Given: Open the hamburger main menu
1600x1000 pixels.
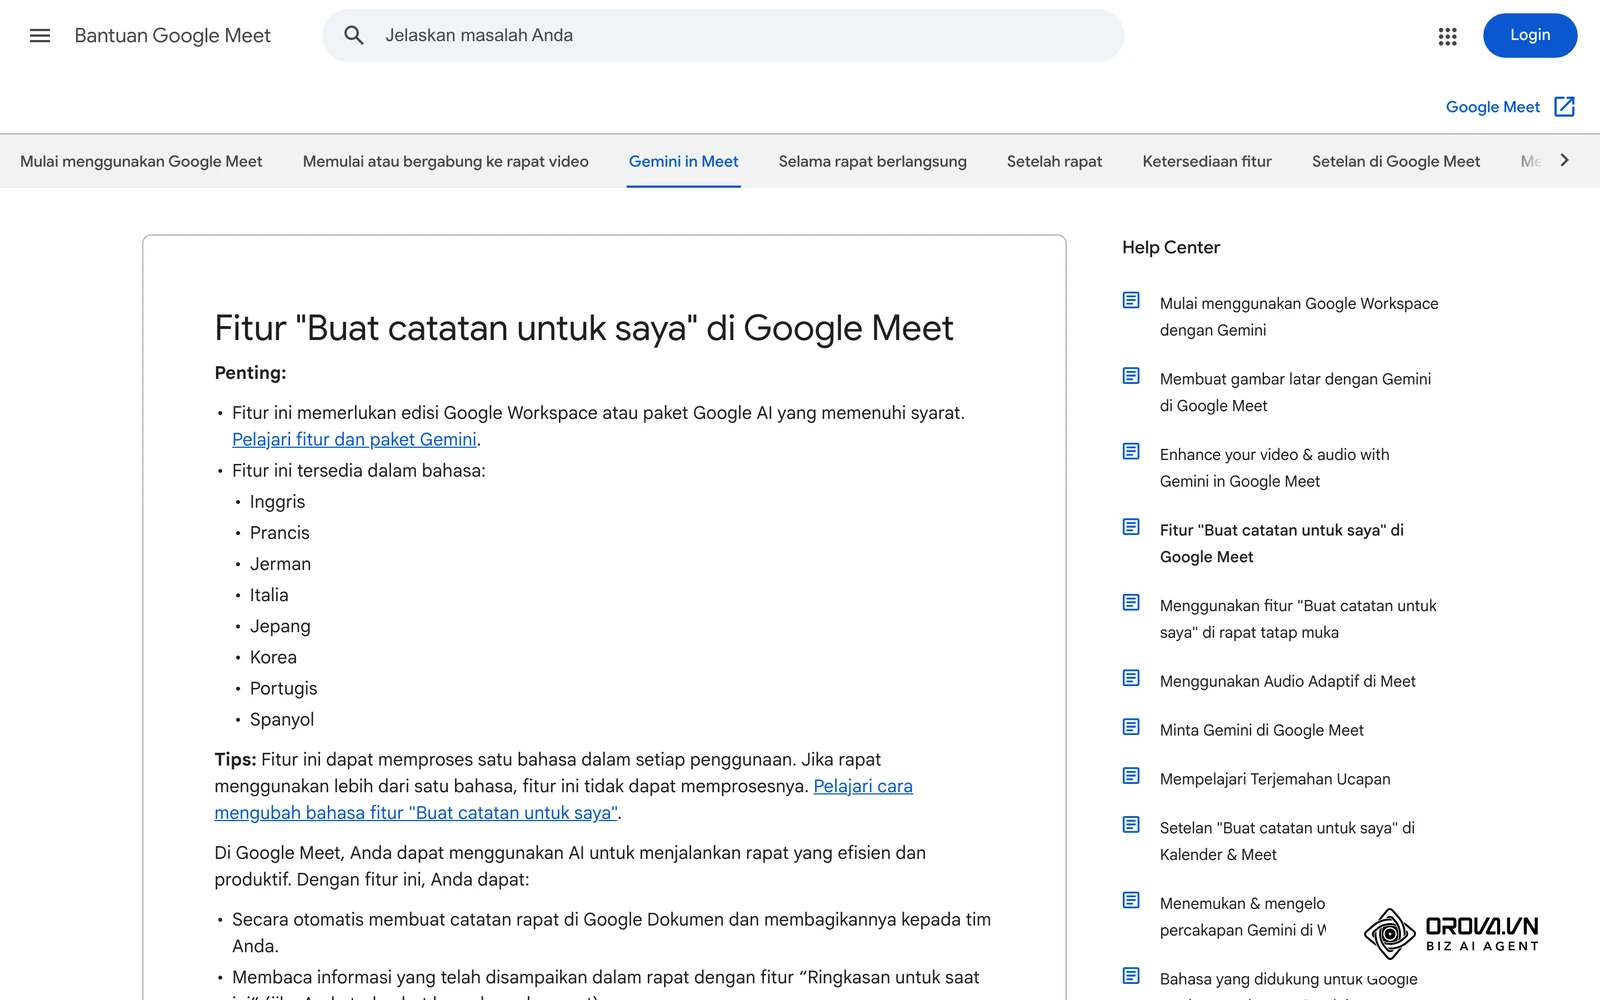Looking at the screenshot, I should coord(40,36).
